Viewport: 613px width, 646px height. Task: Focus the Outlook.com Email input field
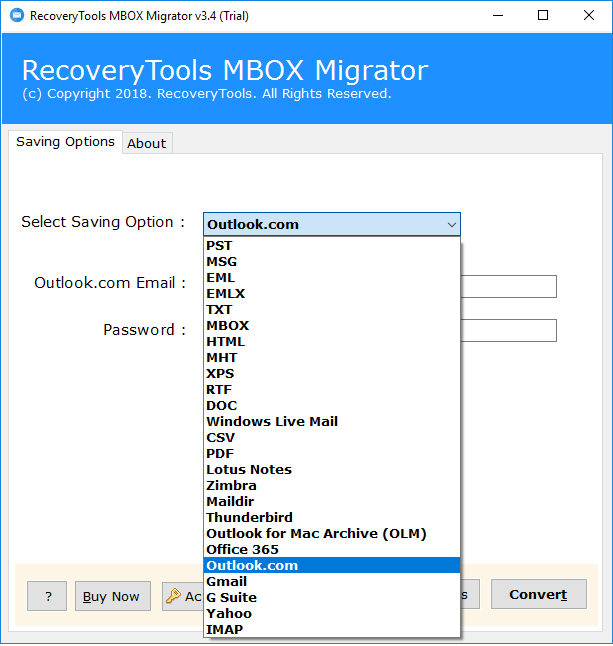point(508,286)
